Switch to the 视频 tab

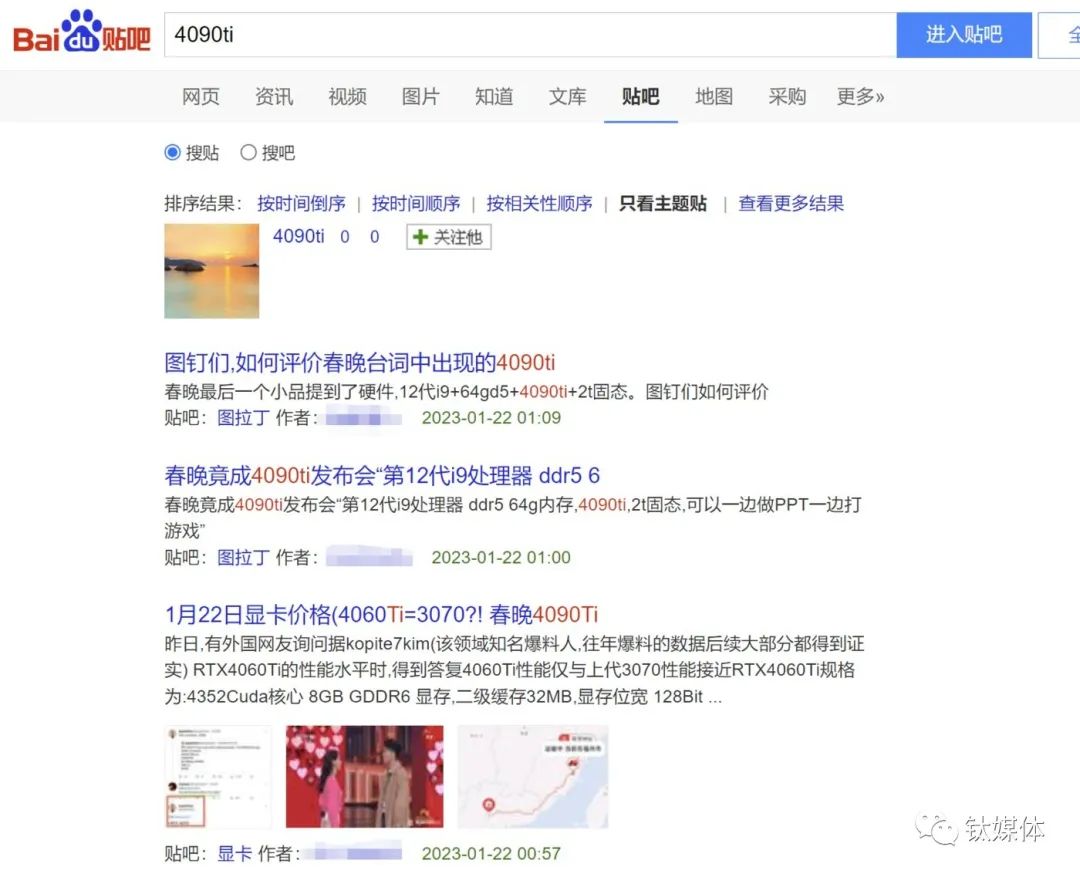click(347, 96)
